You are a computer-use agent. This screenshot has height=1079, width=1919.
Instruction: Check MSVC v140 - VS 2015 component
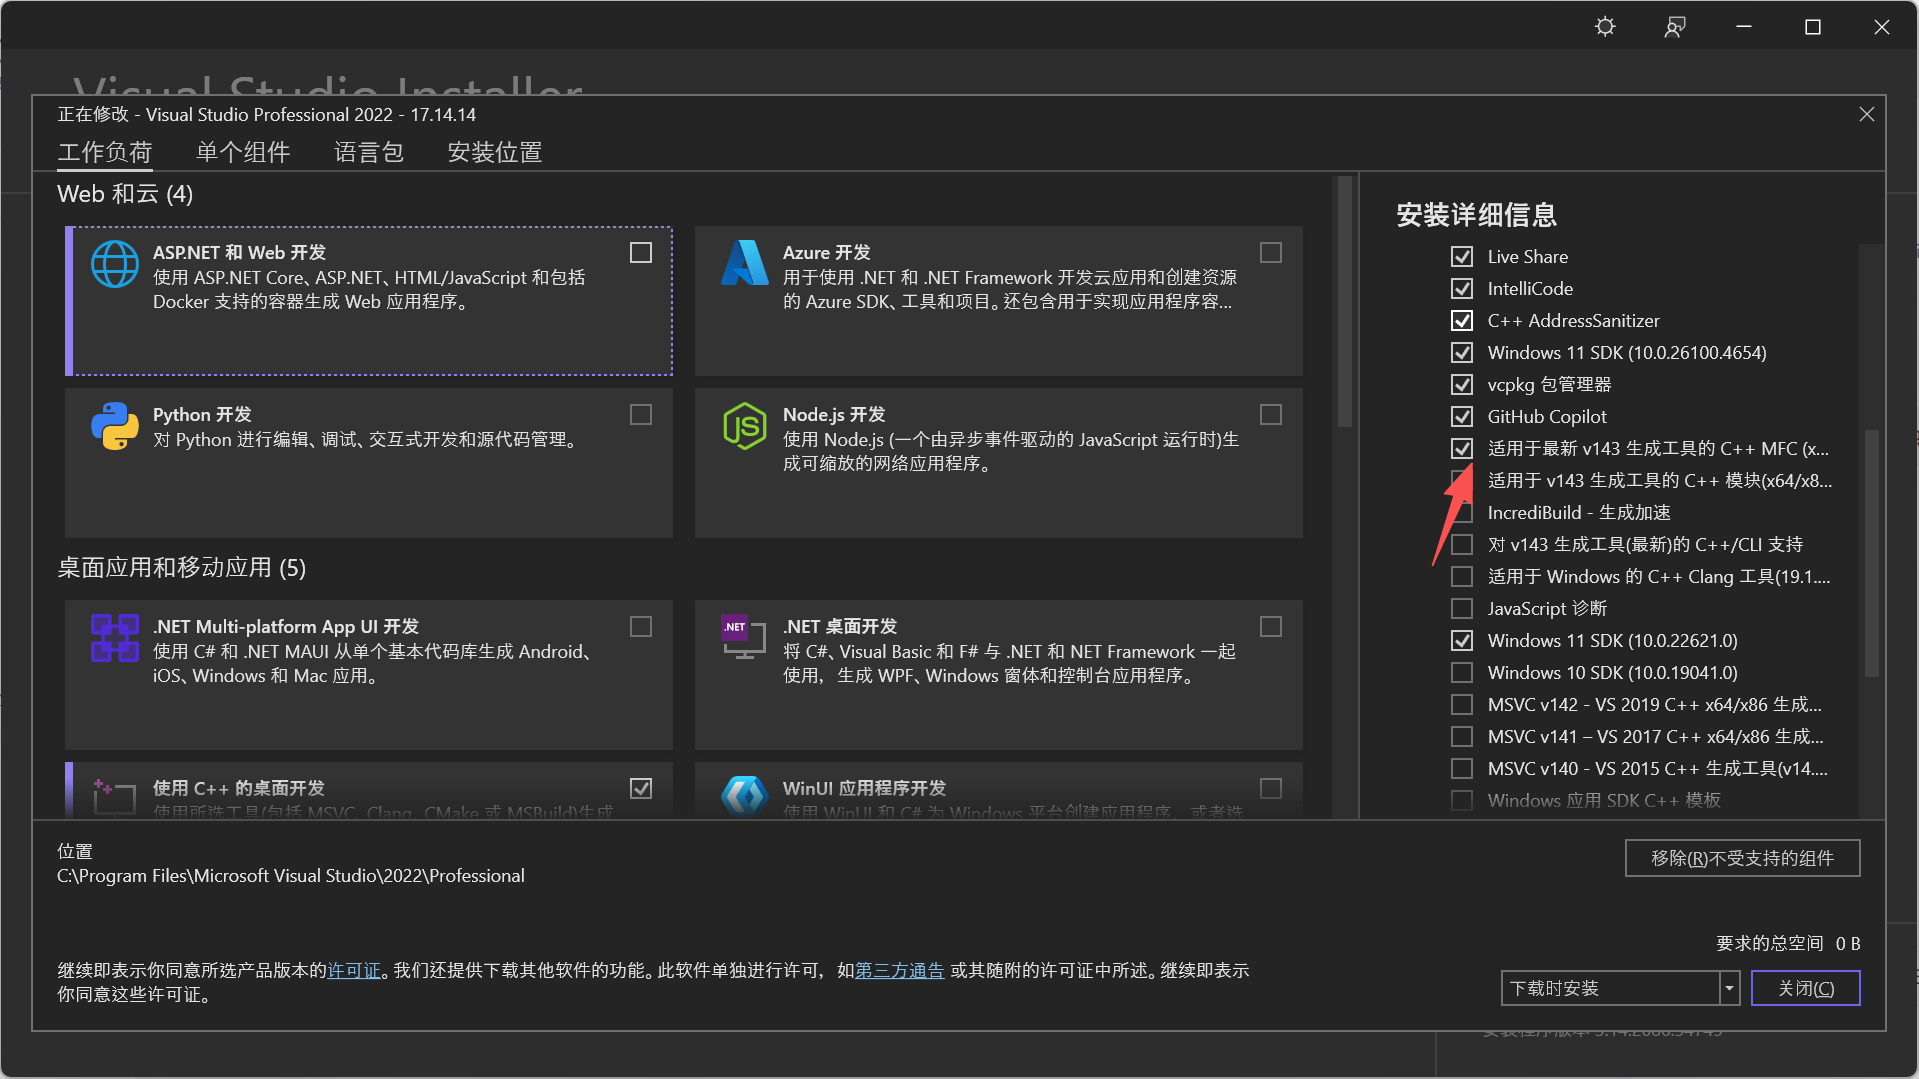(x=1462, y=769)
